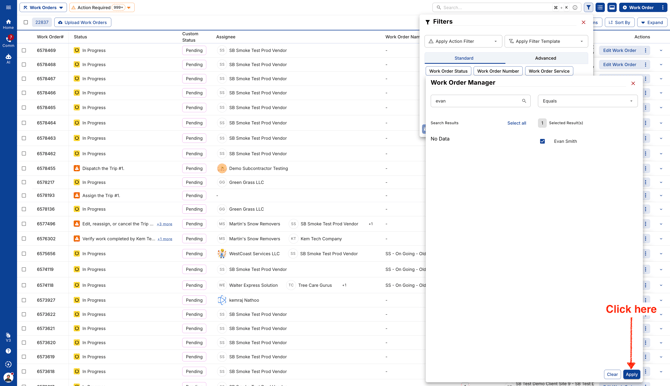
Task: Check the box for work order 6578469
Action: [x=24, y=50]
